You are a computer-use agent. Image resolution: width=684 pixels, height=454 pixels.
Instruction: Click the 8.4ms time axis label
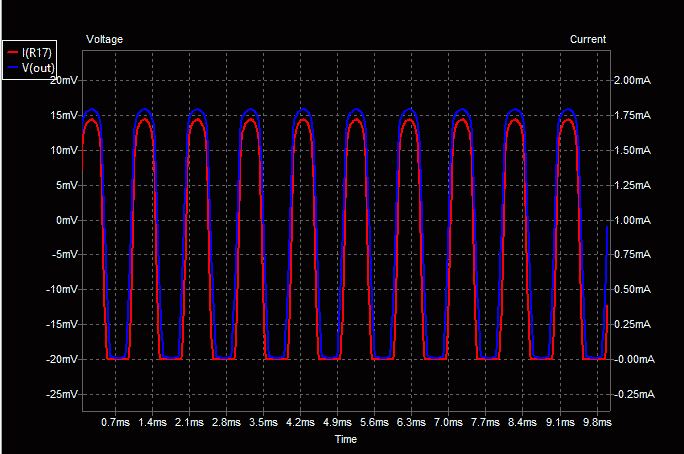(522, 422)
